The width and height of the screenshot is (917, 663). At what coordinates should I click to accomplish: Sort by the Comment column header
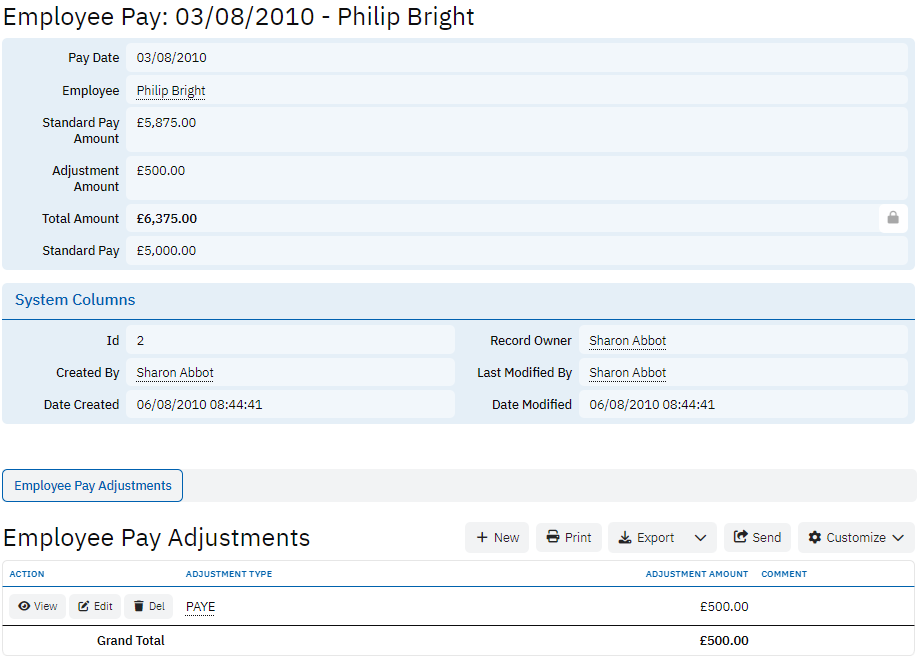[784, 574]
